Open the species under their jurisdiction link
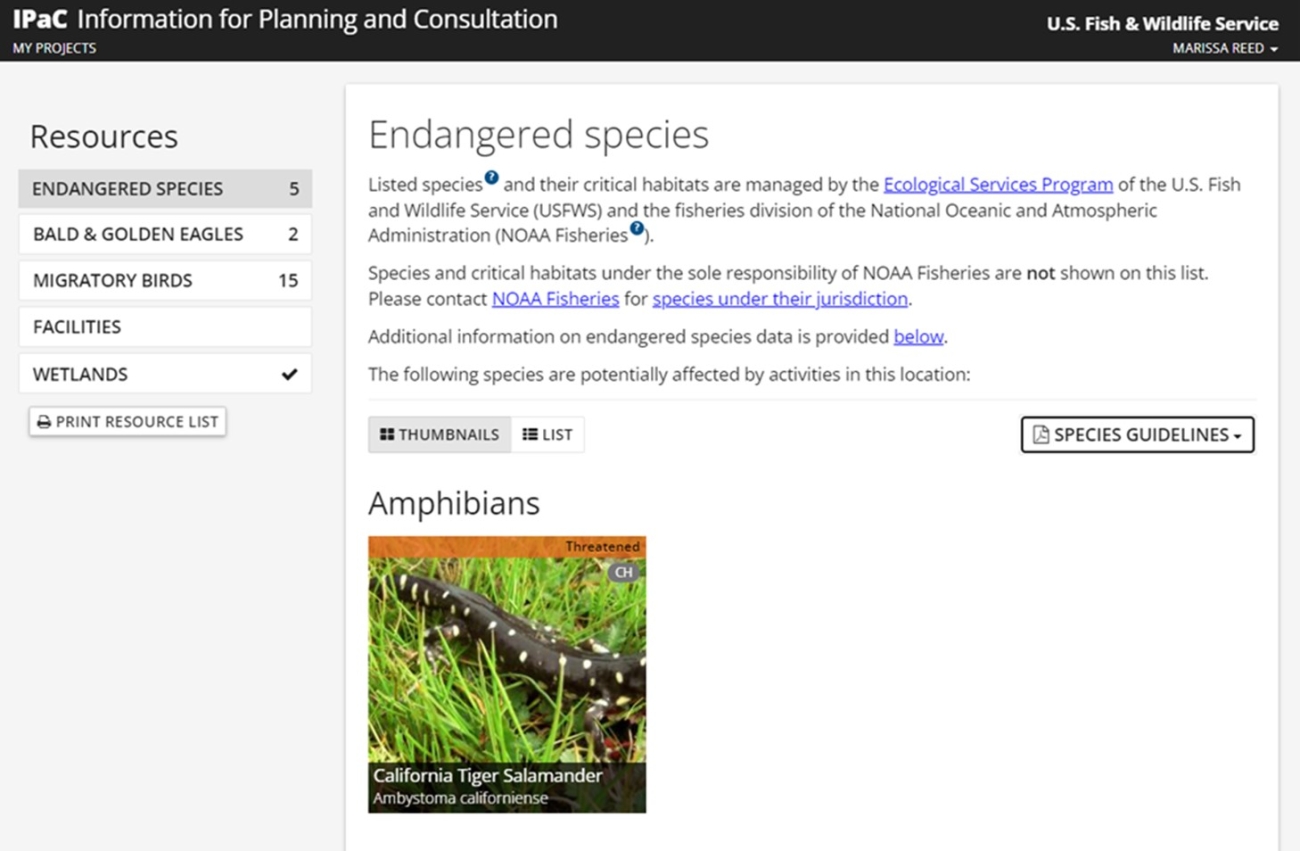Screen dimensions: 1300x851 780,299
